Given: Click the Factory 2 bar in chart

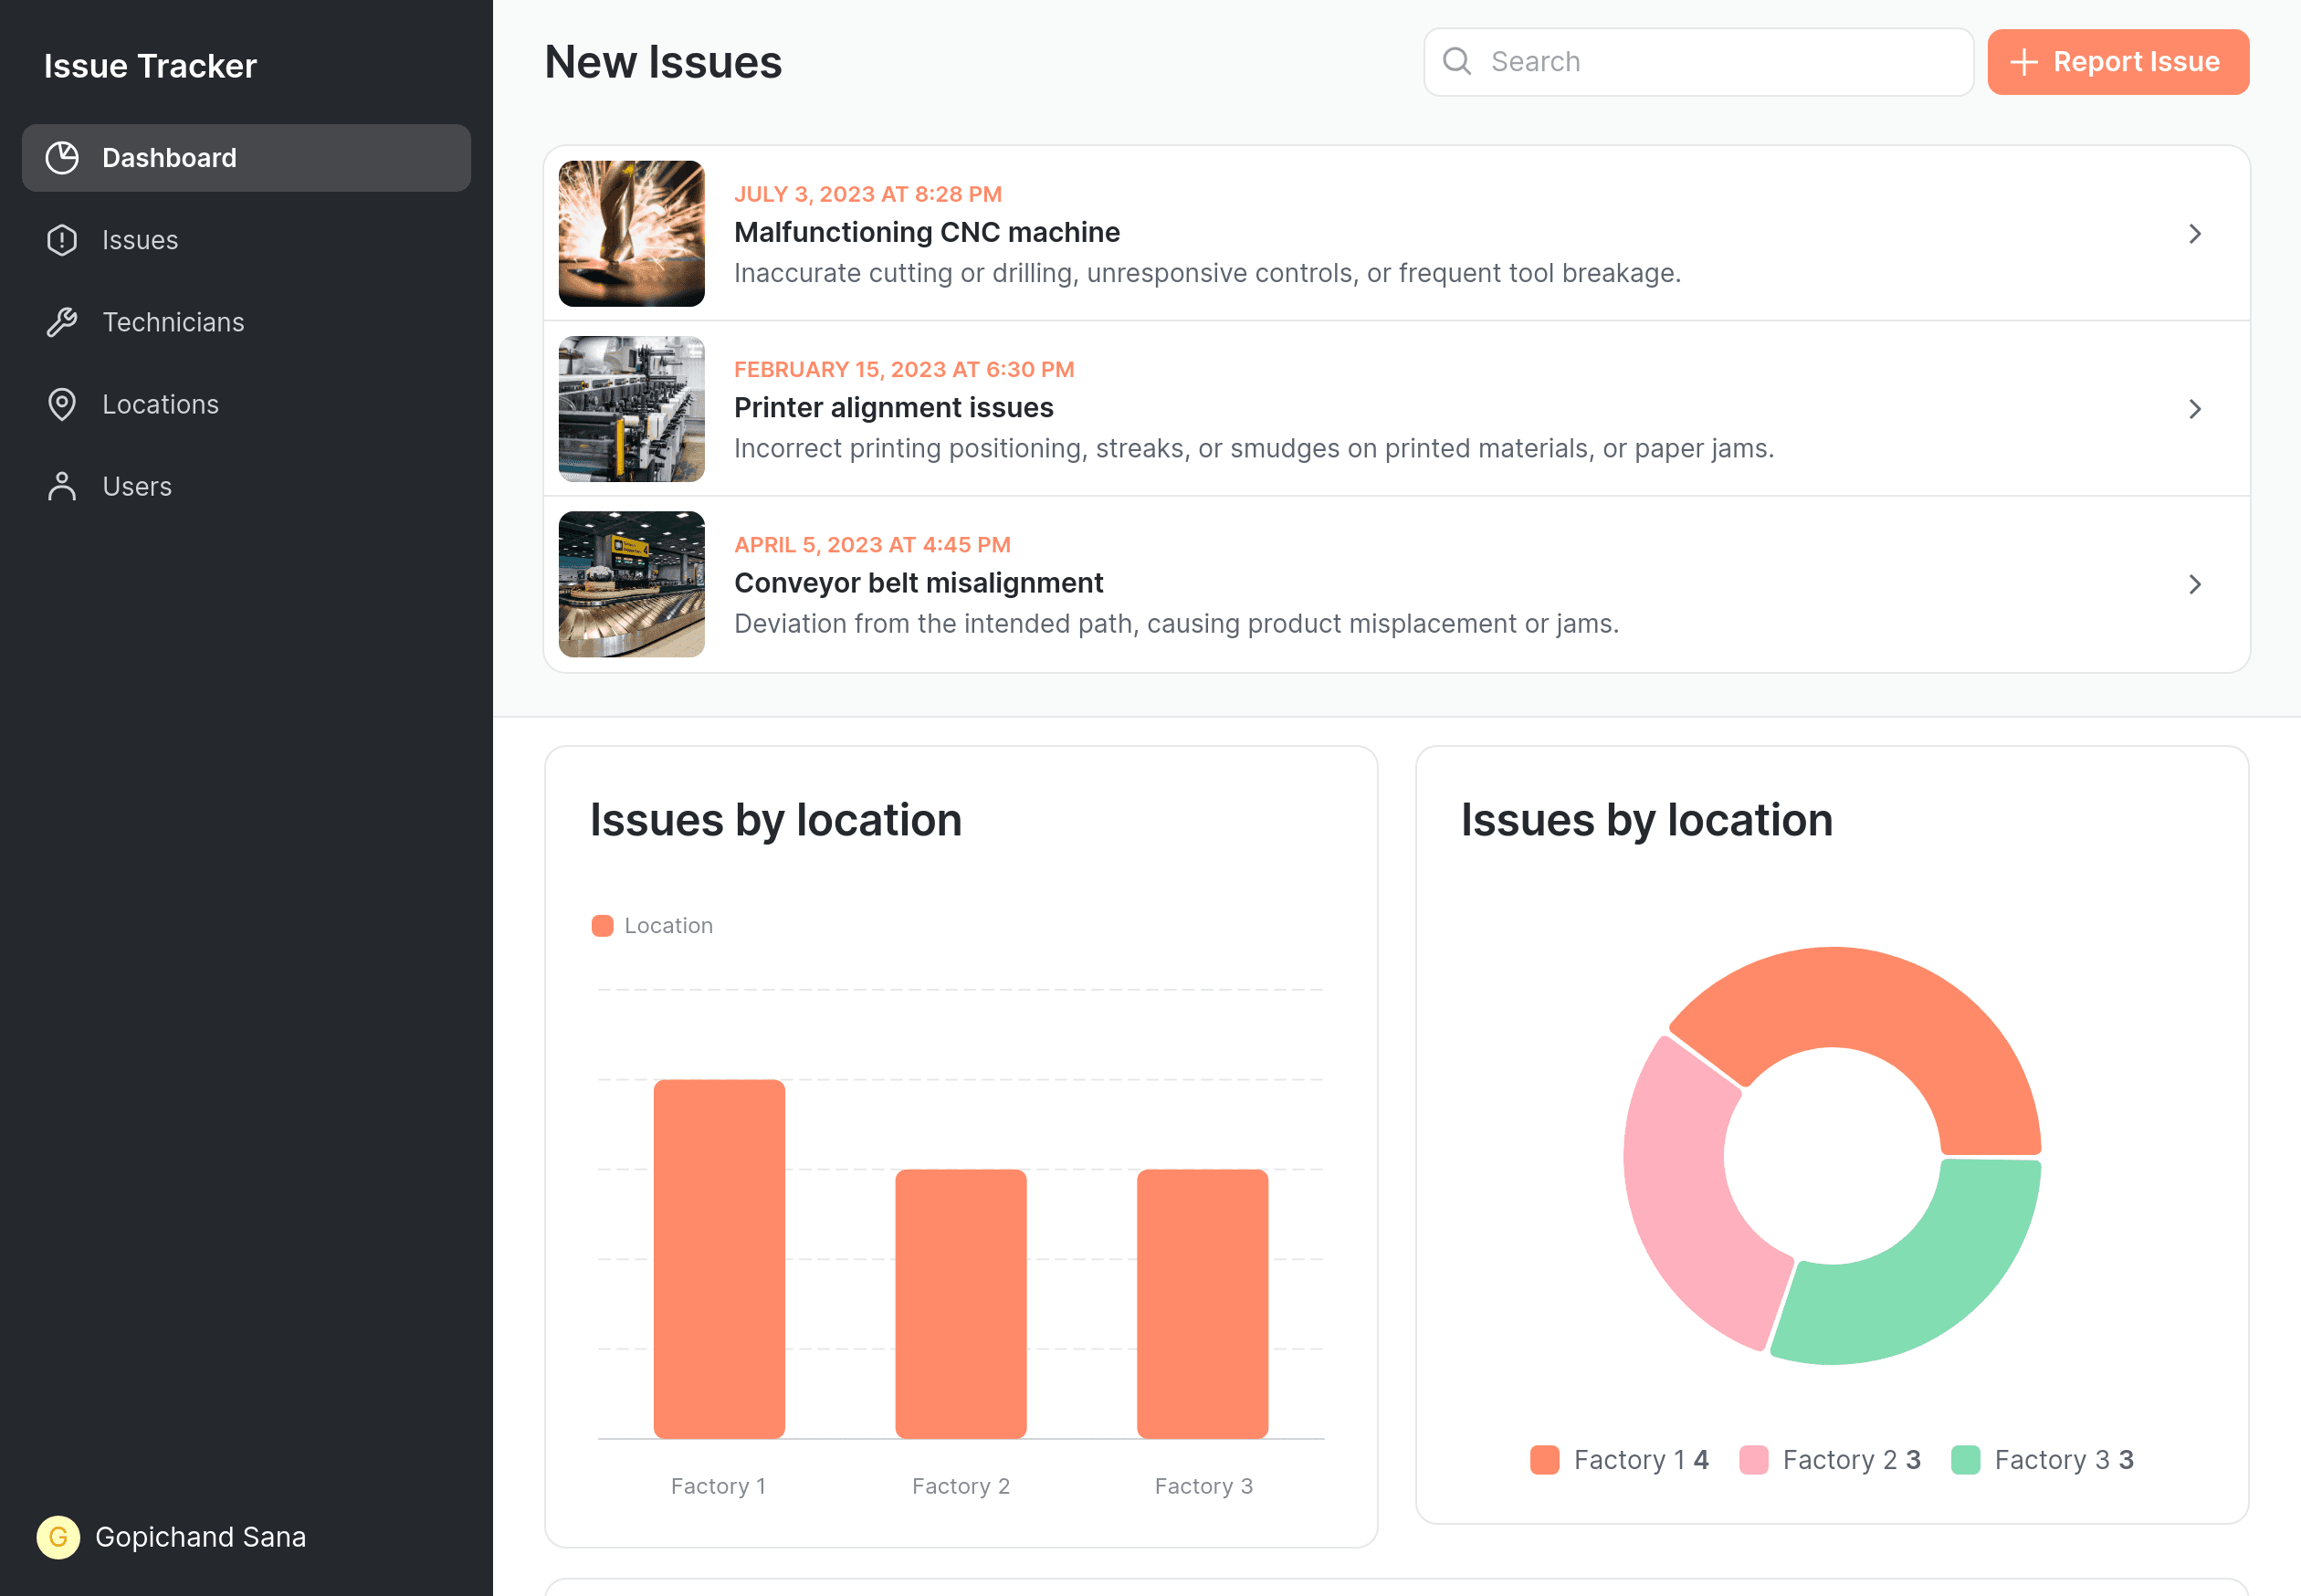Looking at the screenshot, I should [x=961, y=1303].
